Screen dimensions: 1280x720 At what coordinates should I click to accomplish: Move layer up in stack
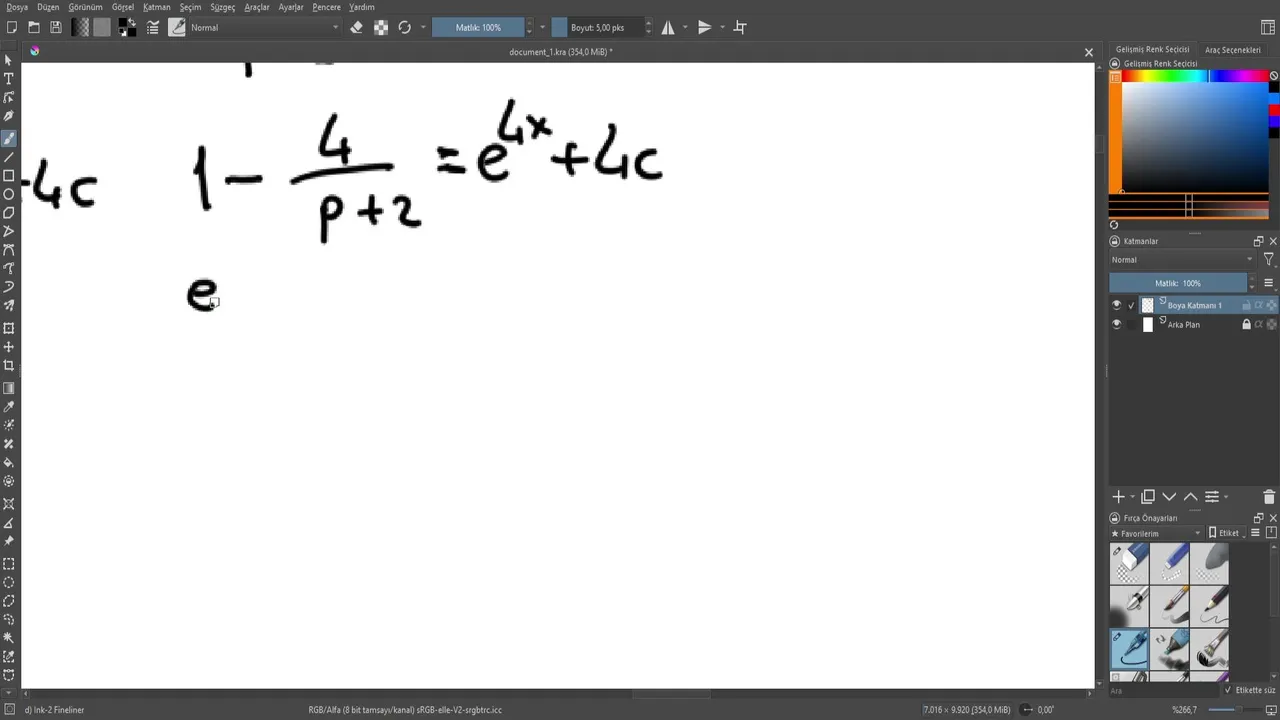pos(1190,497)
